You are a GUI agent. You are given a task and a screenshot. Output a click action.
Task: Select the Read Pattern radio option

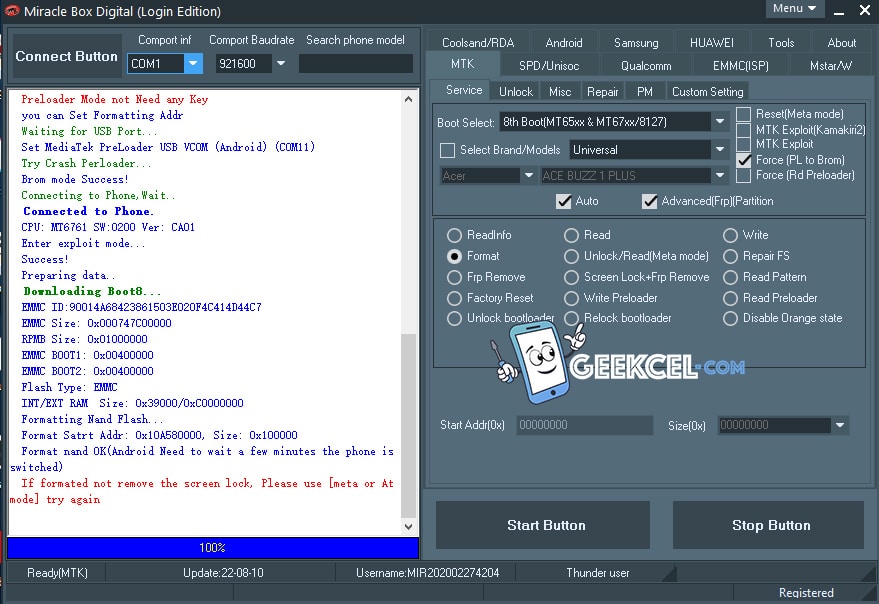click(732, 277)
